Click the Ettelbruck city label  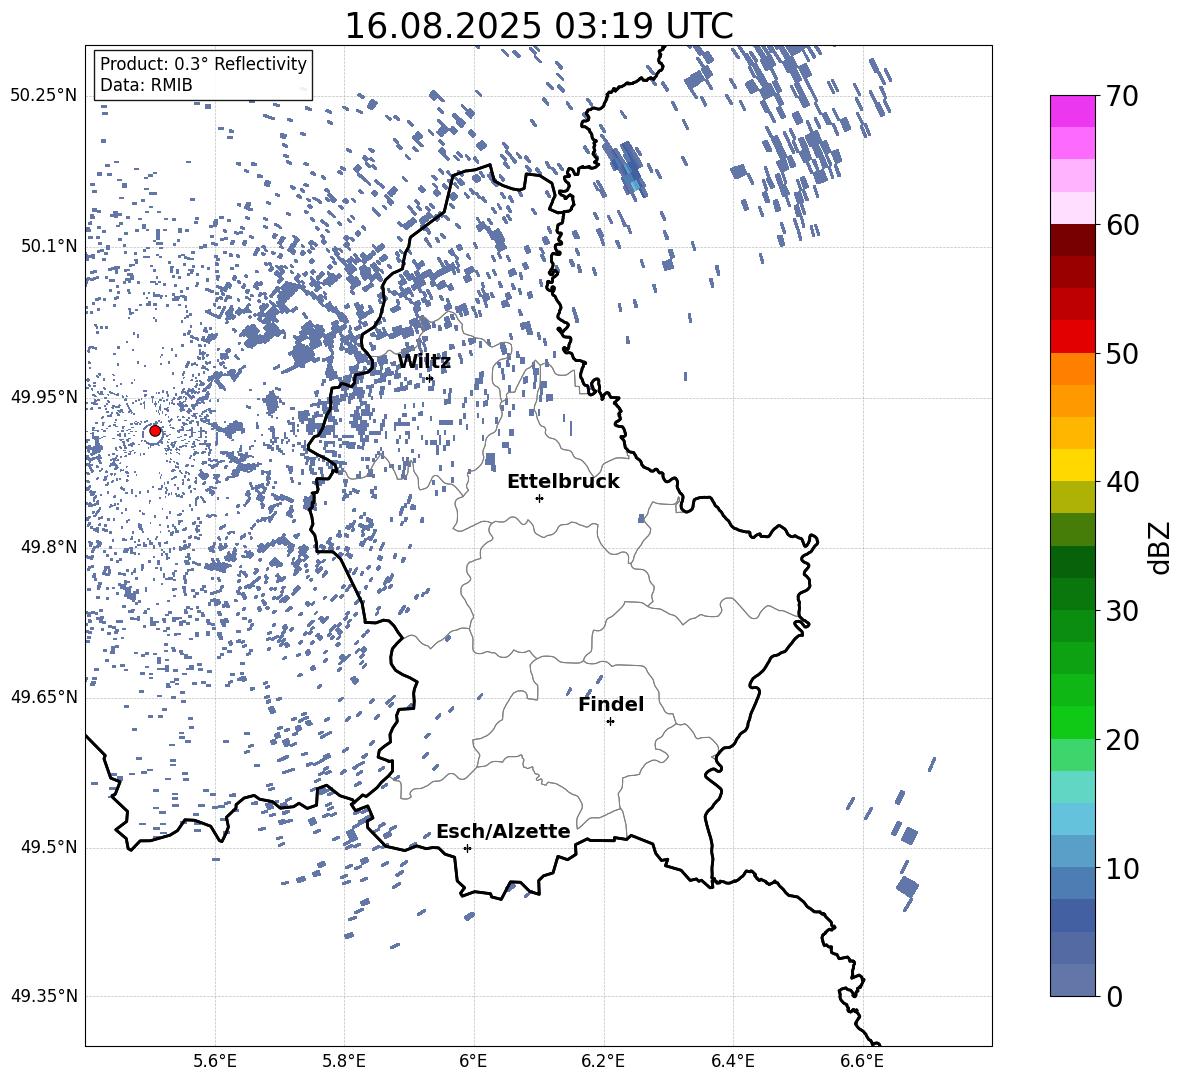(x=563, y=482)
